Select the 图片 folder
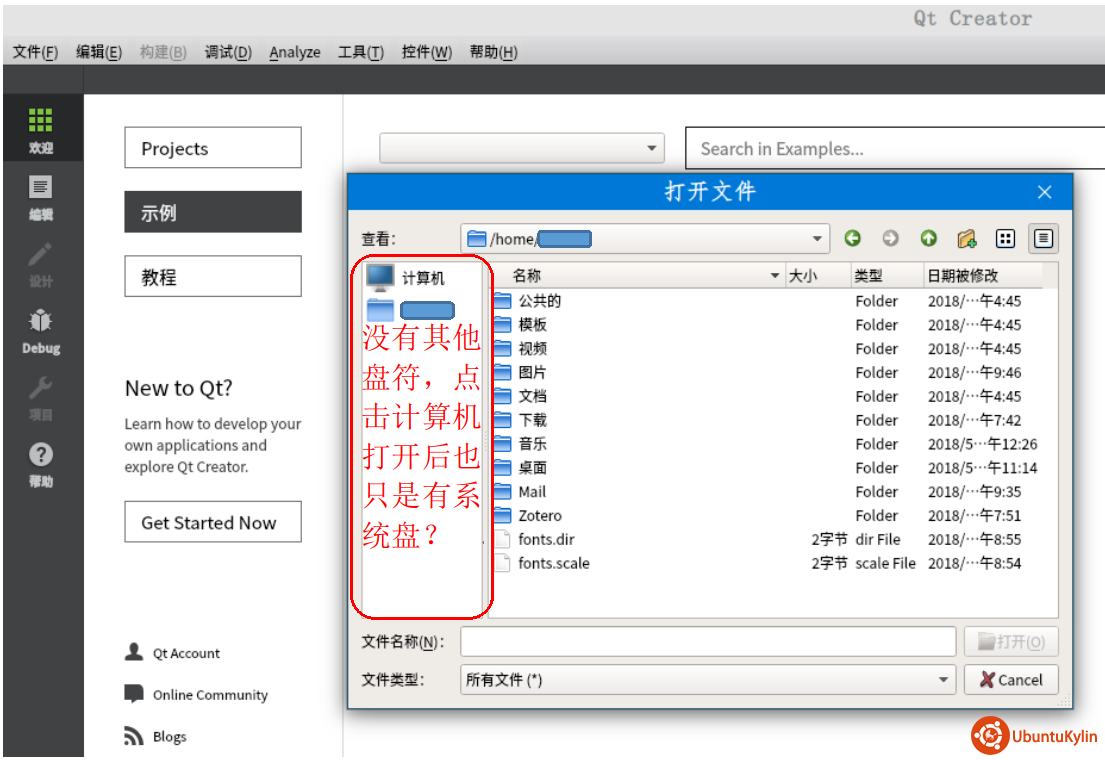This screenshot has height=760, width=1105. click(x=521, y=372)
